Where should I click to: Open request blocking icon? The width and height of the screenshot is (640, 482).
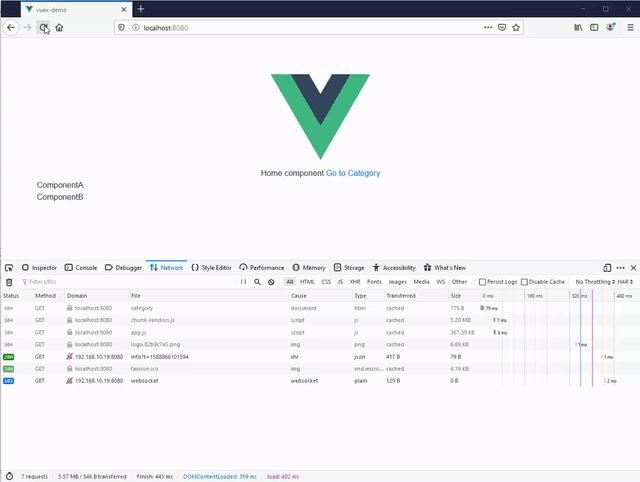[x=271, y=282]
